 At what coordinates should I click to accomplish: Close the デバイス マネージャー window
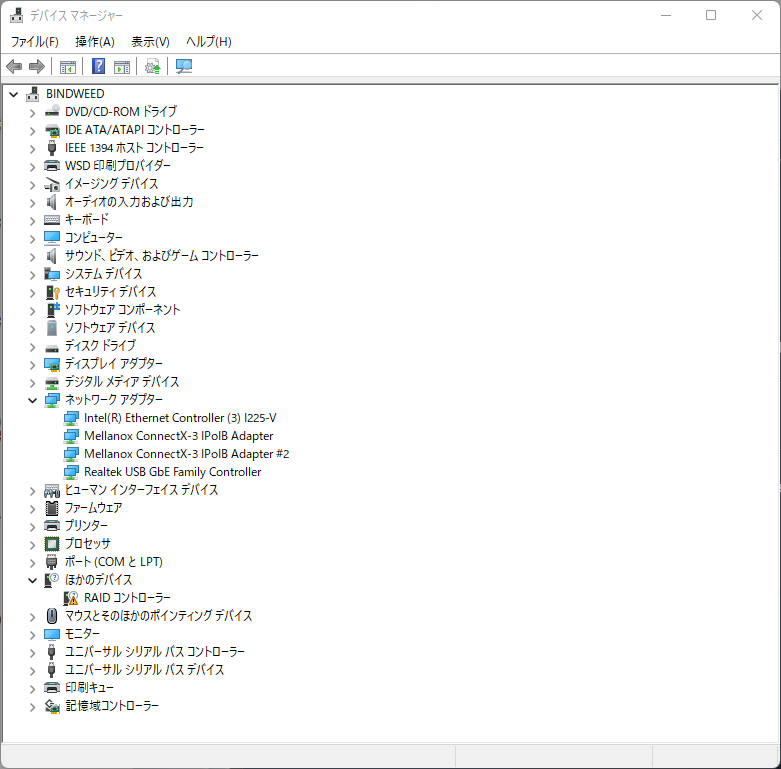(757, 15)
